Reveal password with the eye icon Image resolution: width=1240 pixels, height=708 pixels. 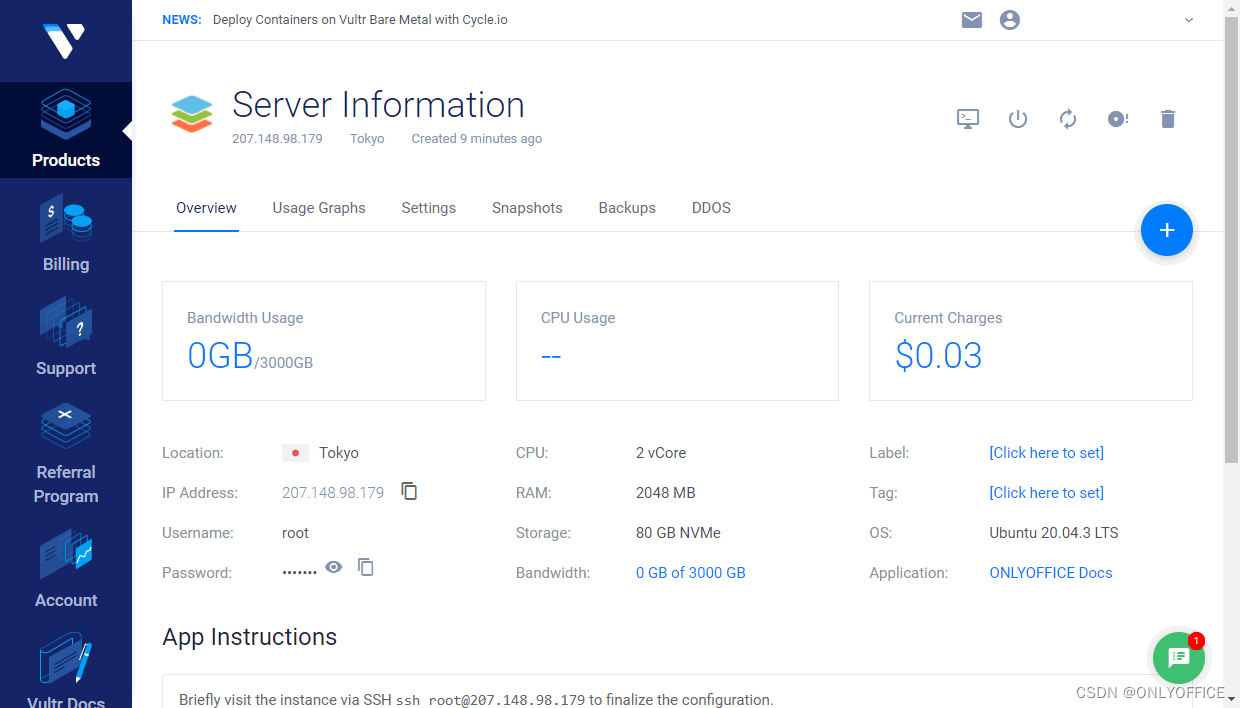point(334,567)
